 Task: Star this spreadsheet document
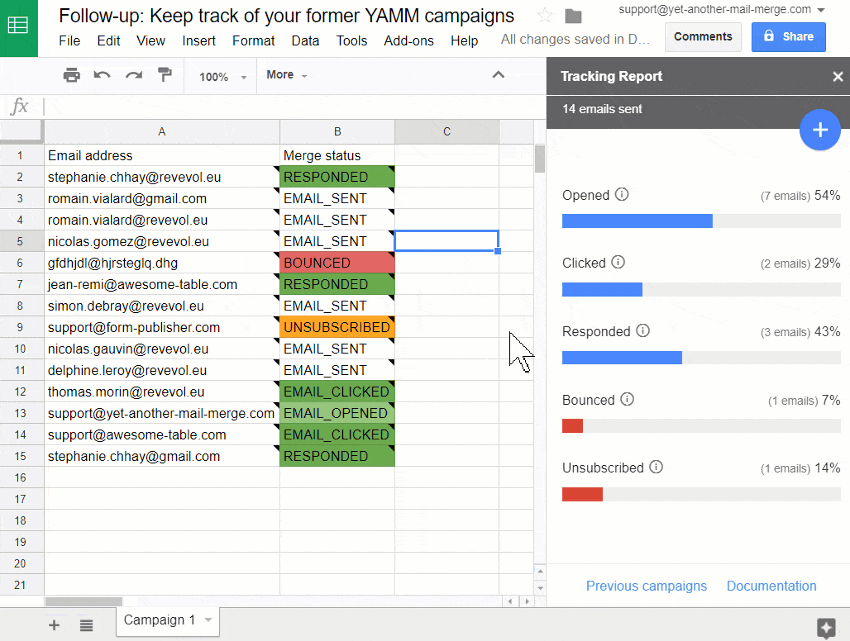pyautogui.click(x=545, y=16)
